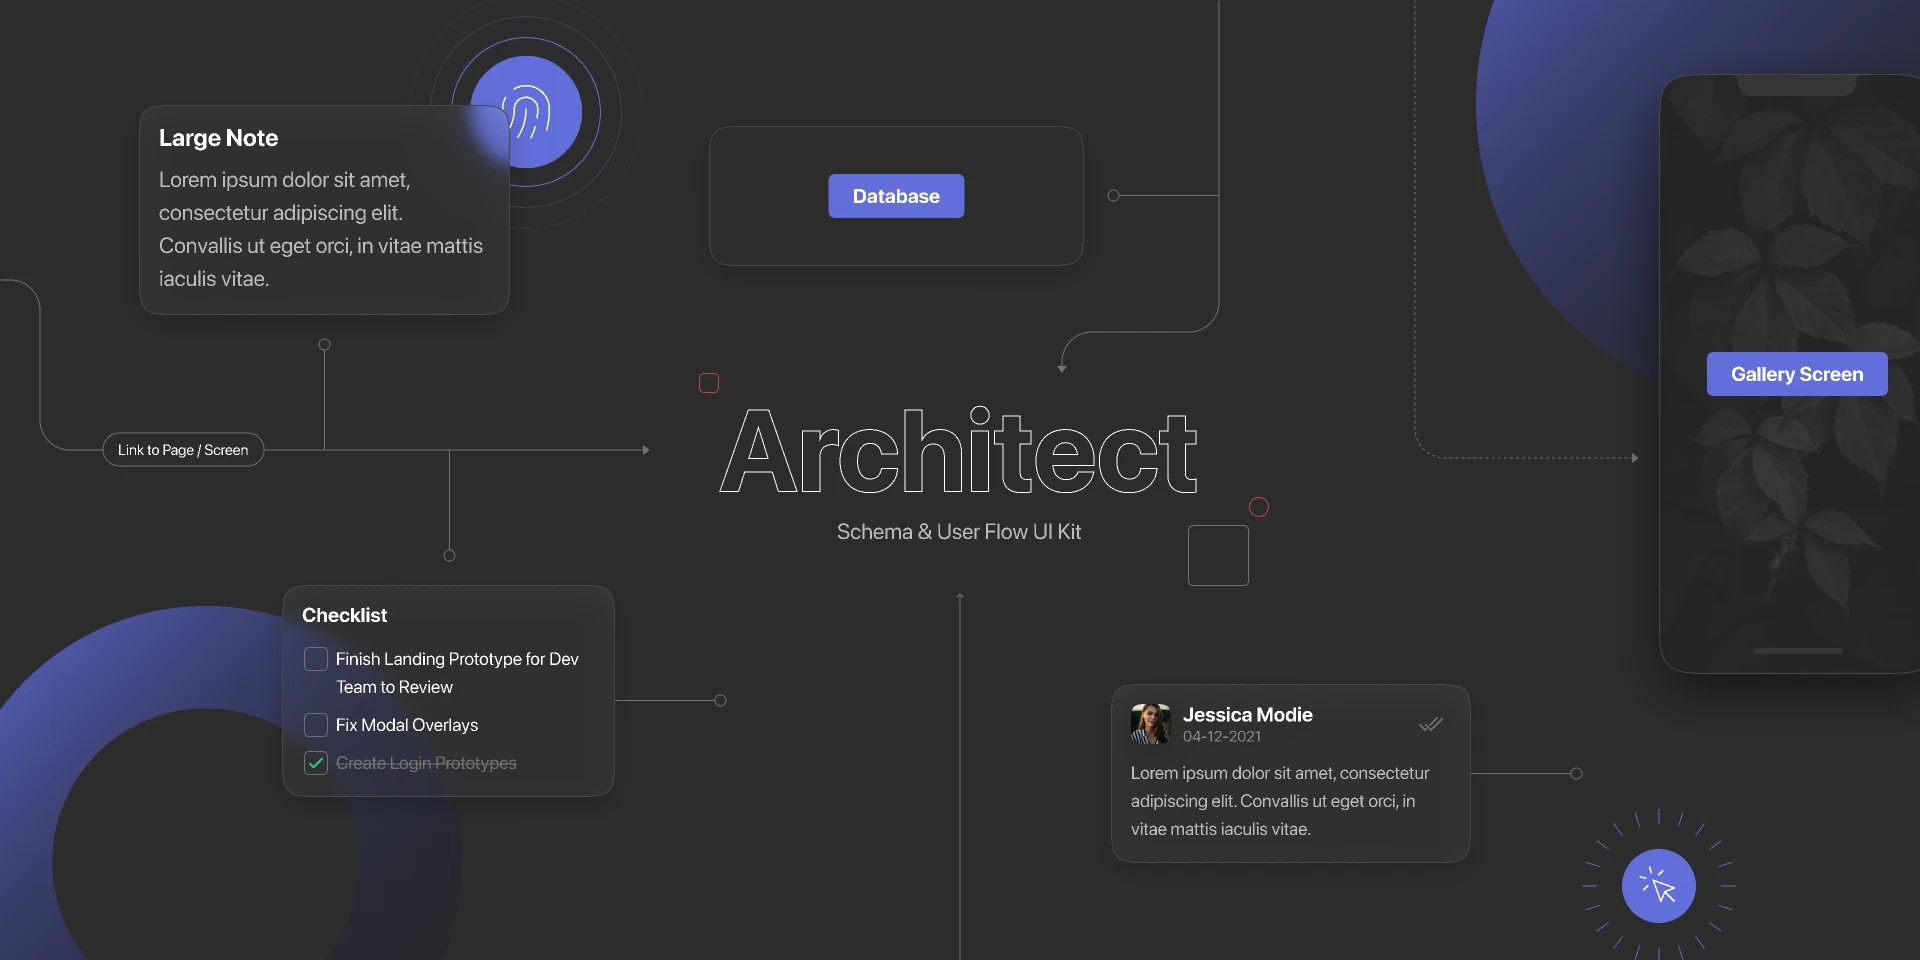Click the connector node right of Jessica's card
Screen dimensions: 1920x960
[1577, 774]
